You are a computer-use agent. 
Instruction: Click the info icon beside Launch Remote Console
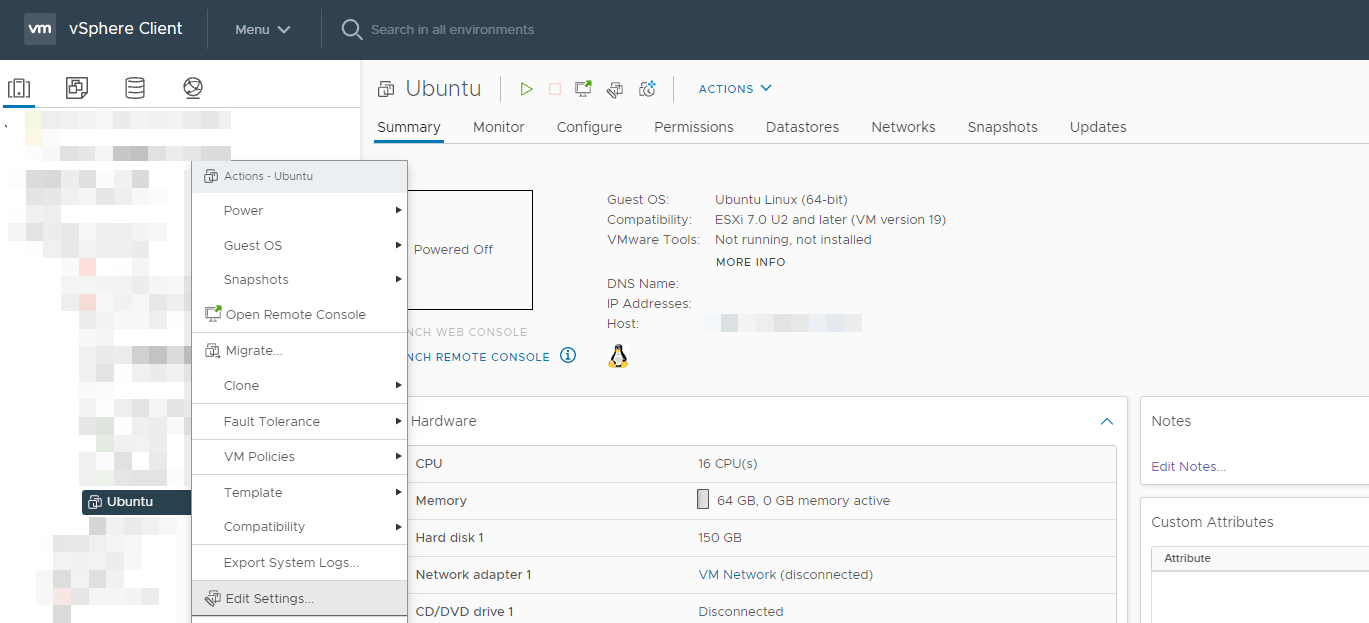click(x=568, y=355)
